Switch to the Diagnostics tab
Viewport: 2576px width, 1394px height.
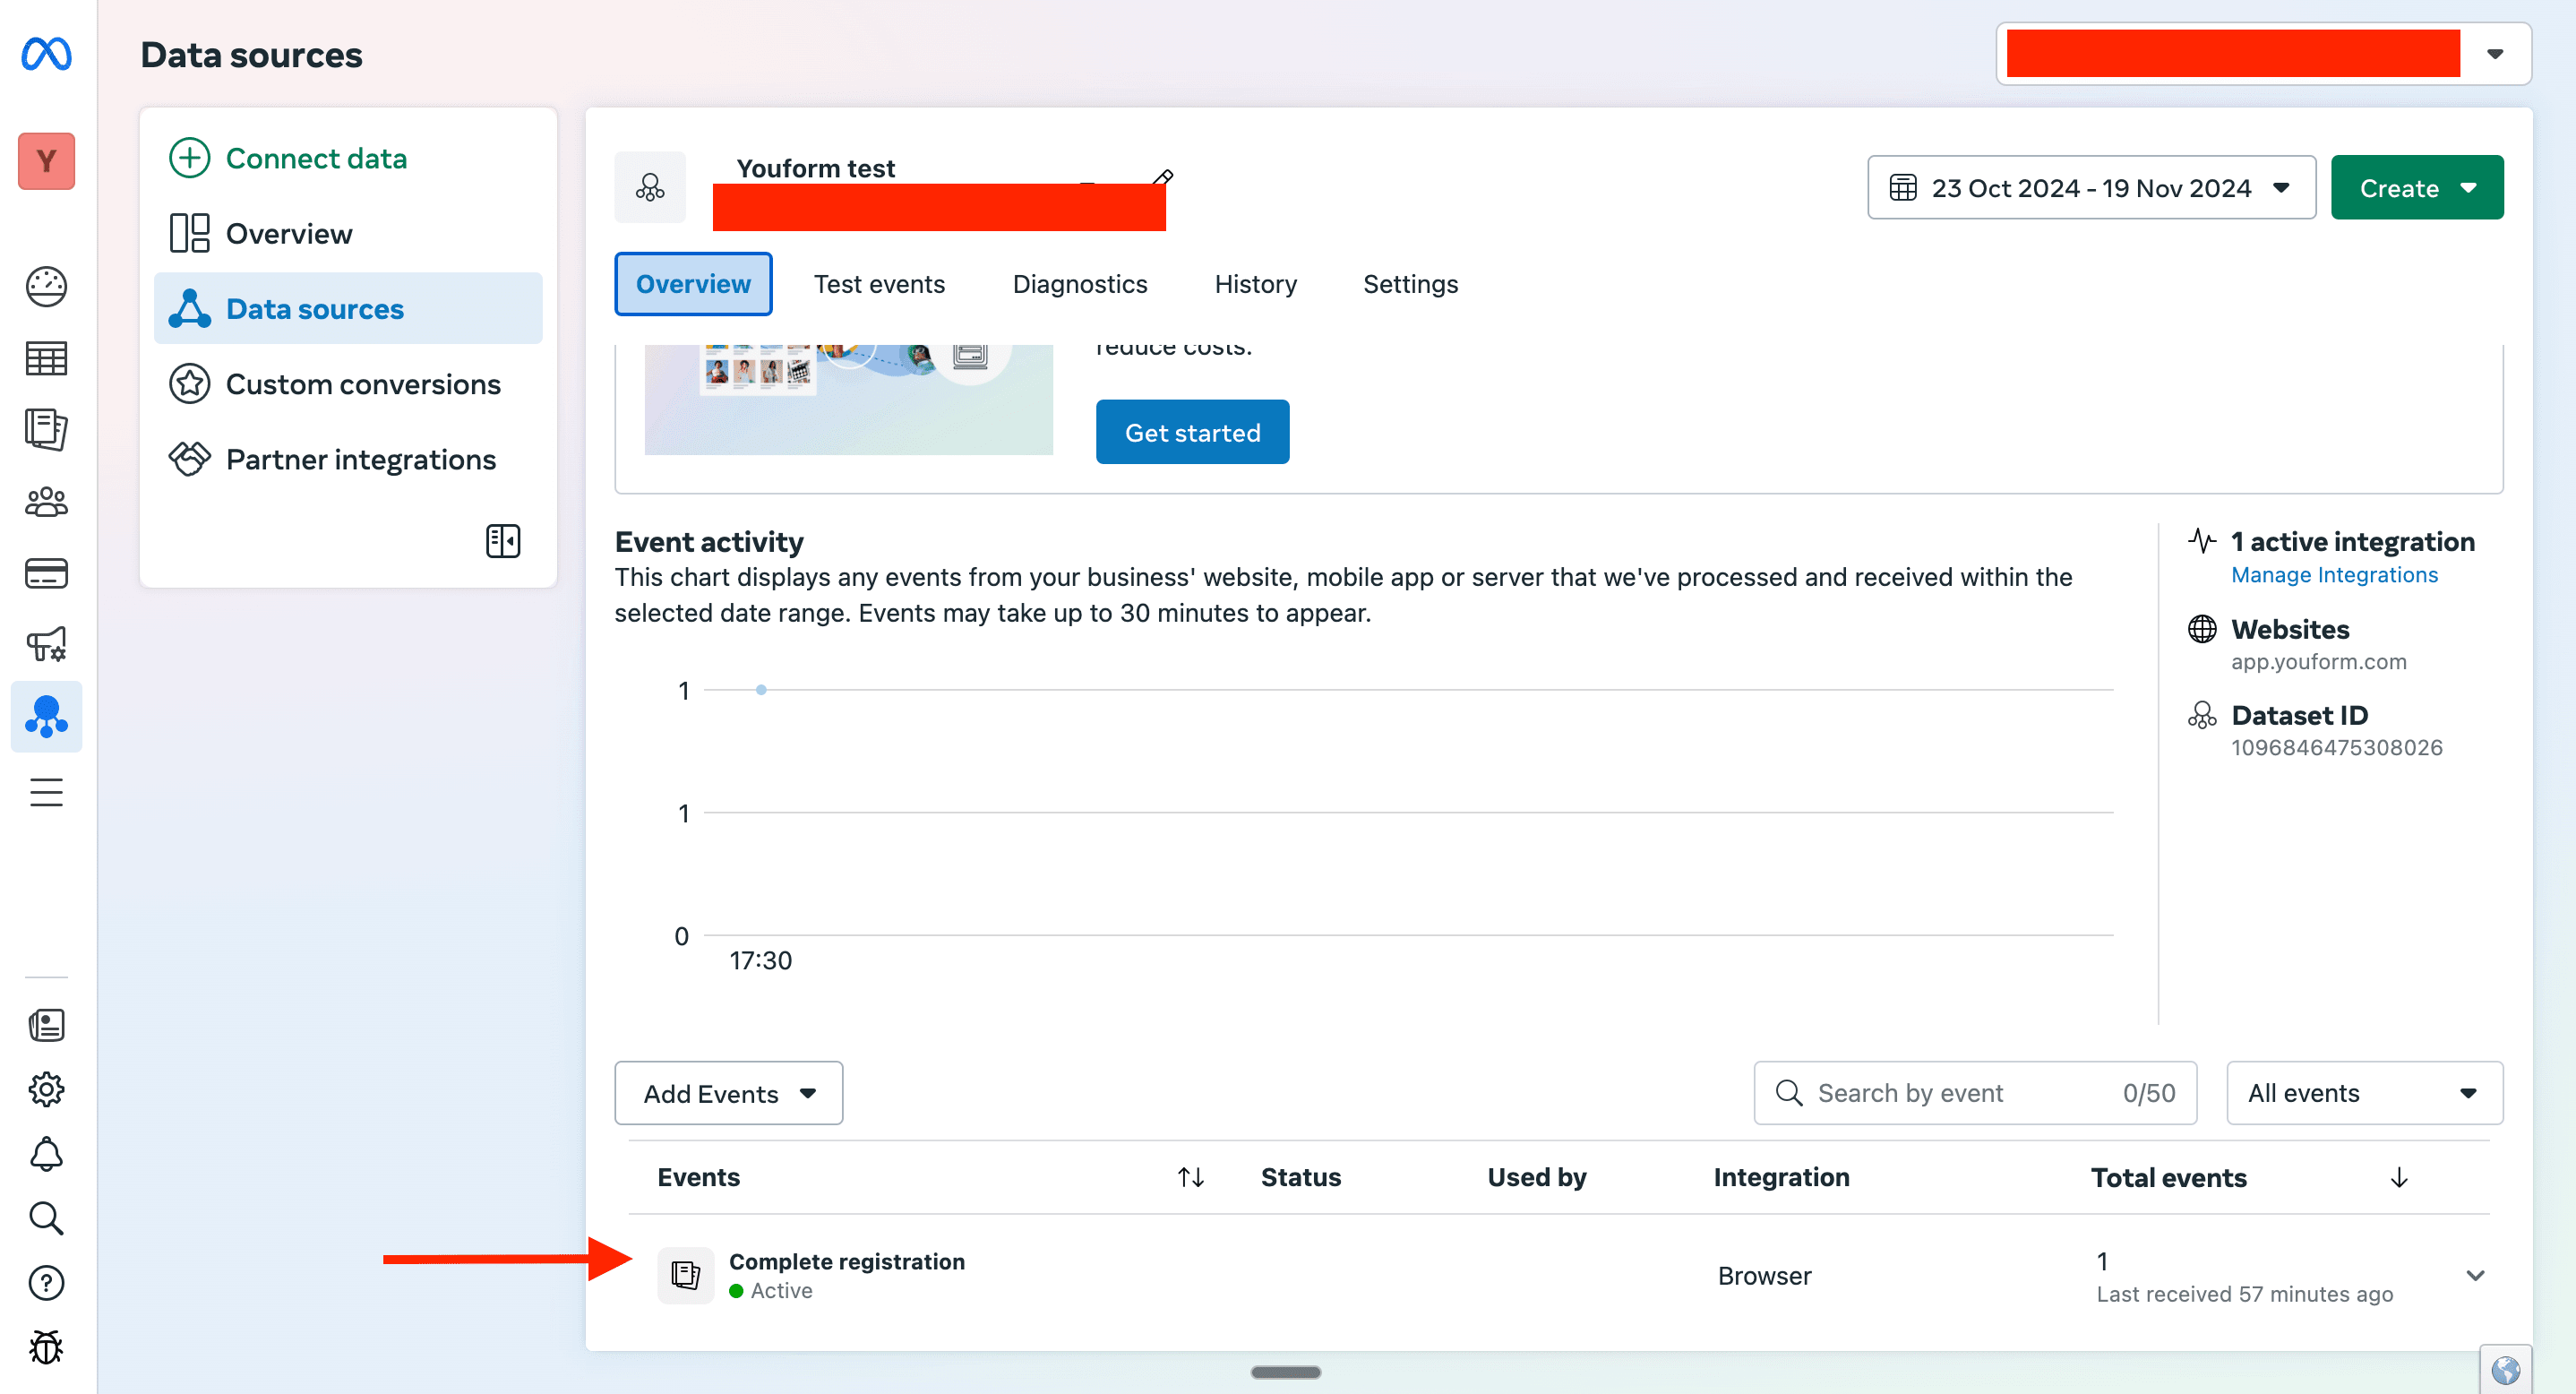click(x=1080, y=284)
